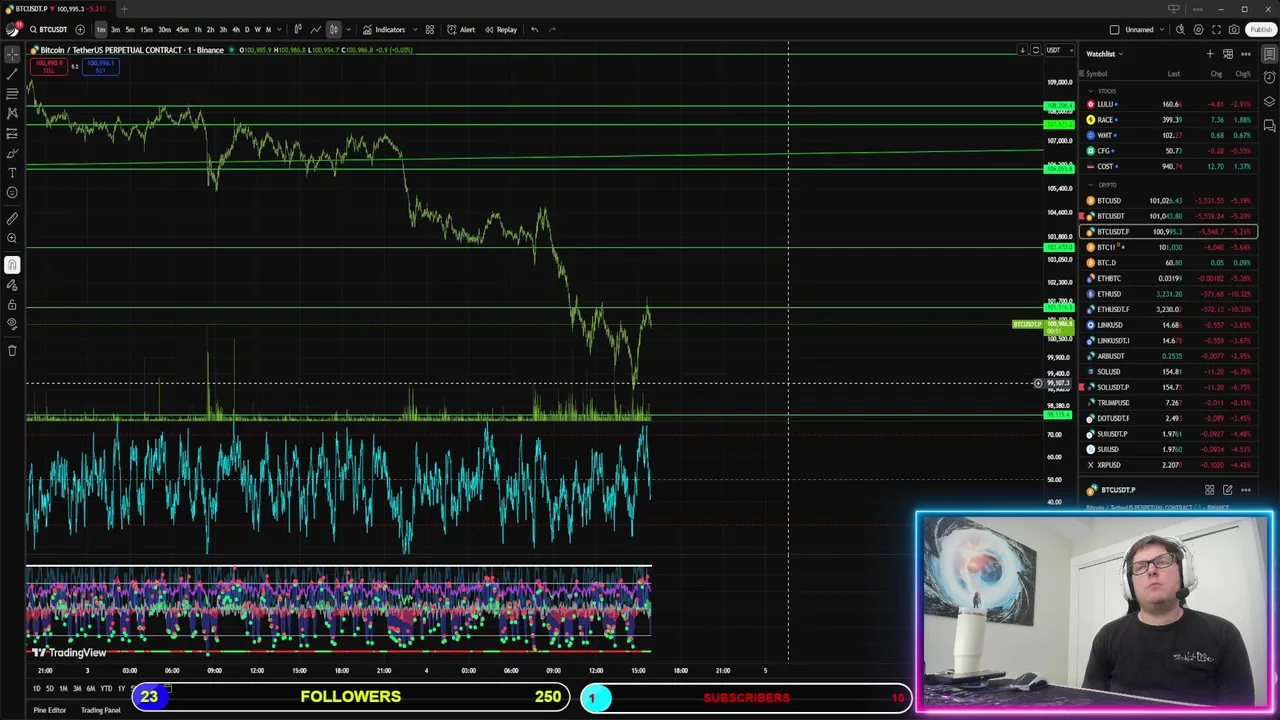Undo the last chart action
The width and height of the screenshot is (1280, 720).
point(534,30)
